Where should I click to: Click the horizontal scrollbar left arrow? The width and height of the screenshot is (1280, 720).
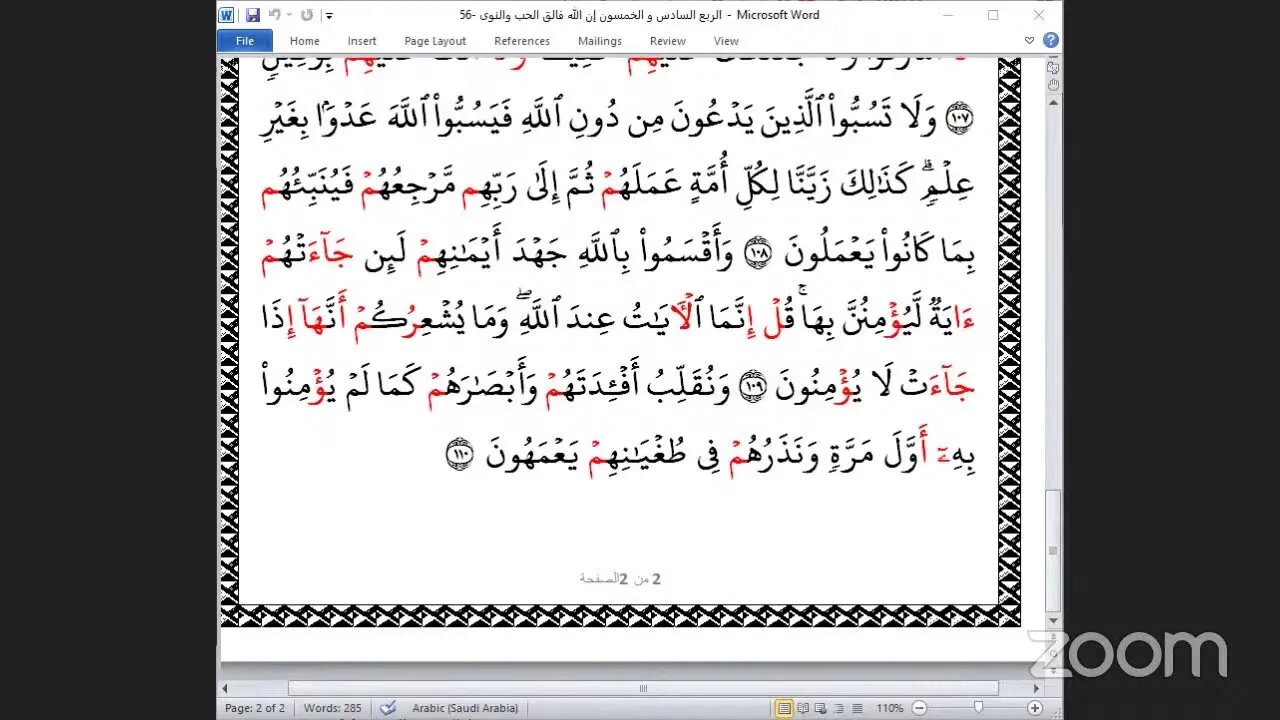(x=225, y=688)
